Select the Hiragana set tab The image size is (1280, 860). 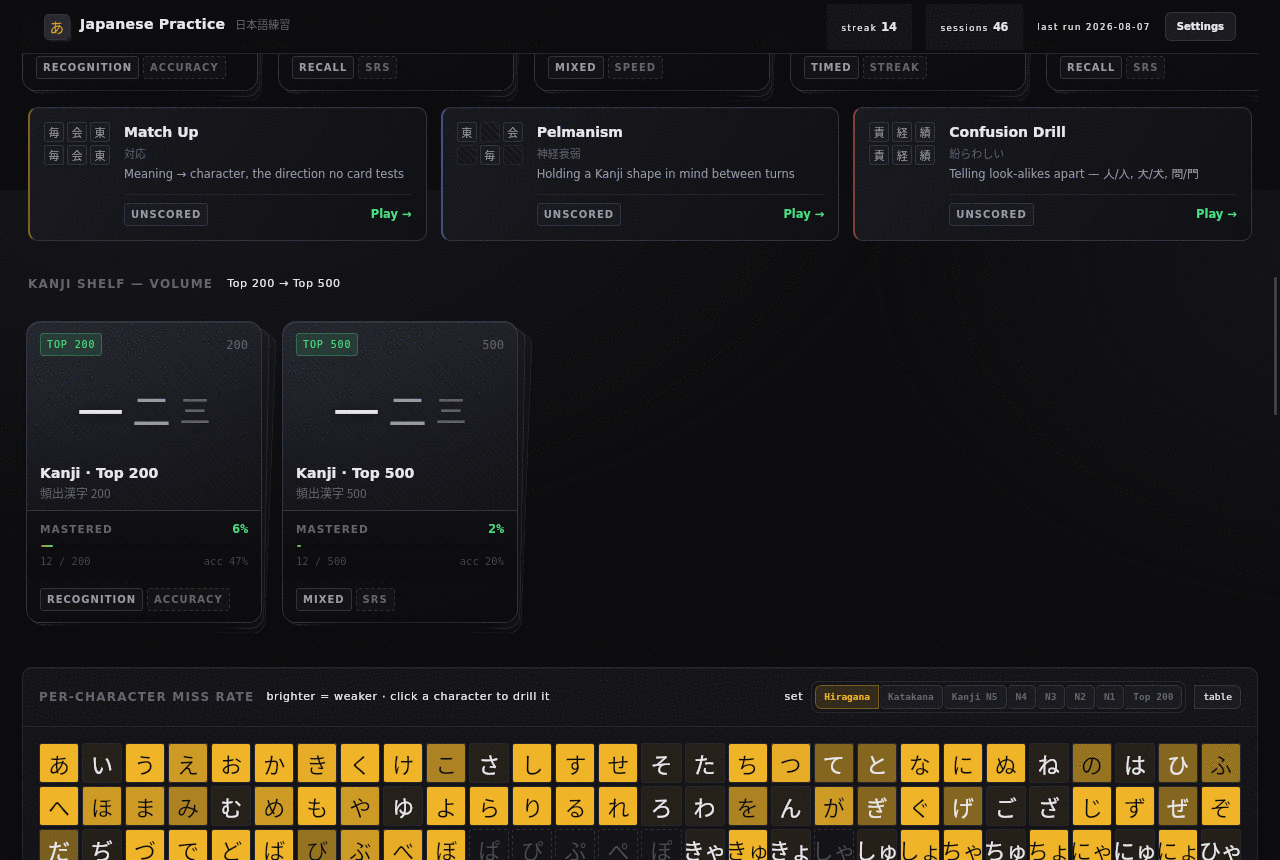[847, 697]
